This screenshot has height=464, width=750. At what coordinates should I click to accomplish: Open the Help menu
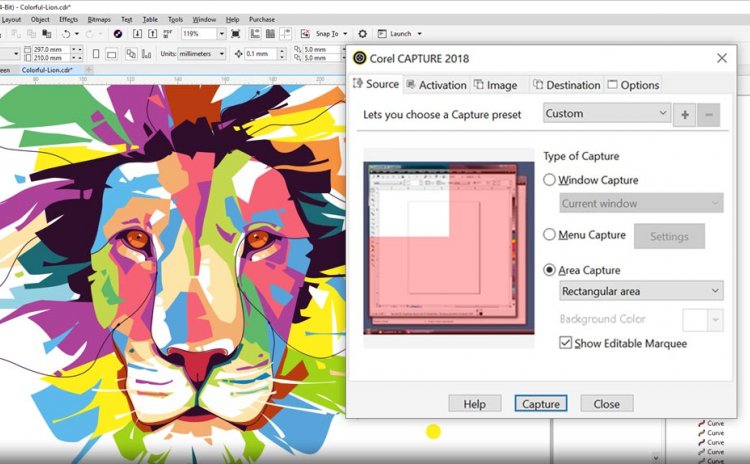point(232,20)
